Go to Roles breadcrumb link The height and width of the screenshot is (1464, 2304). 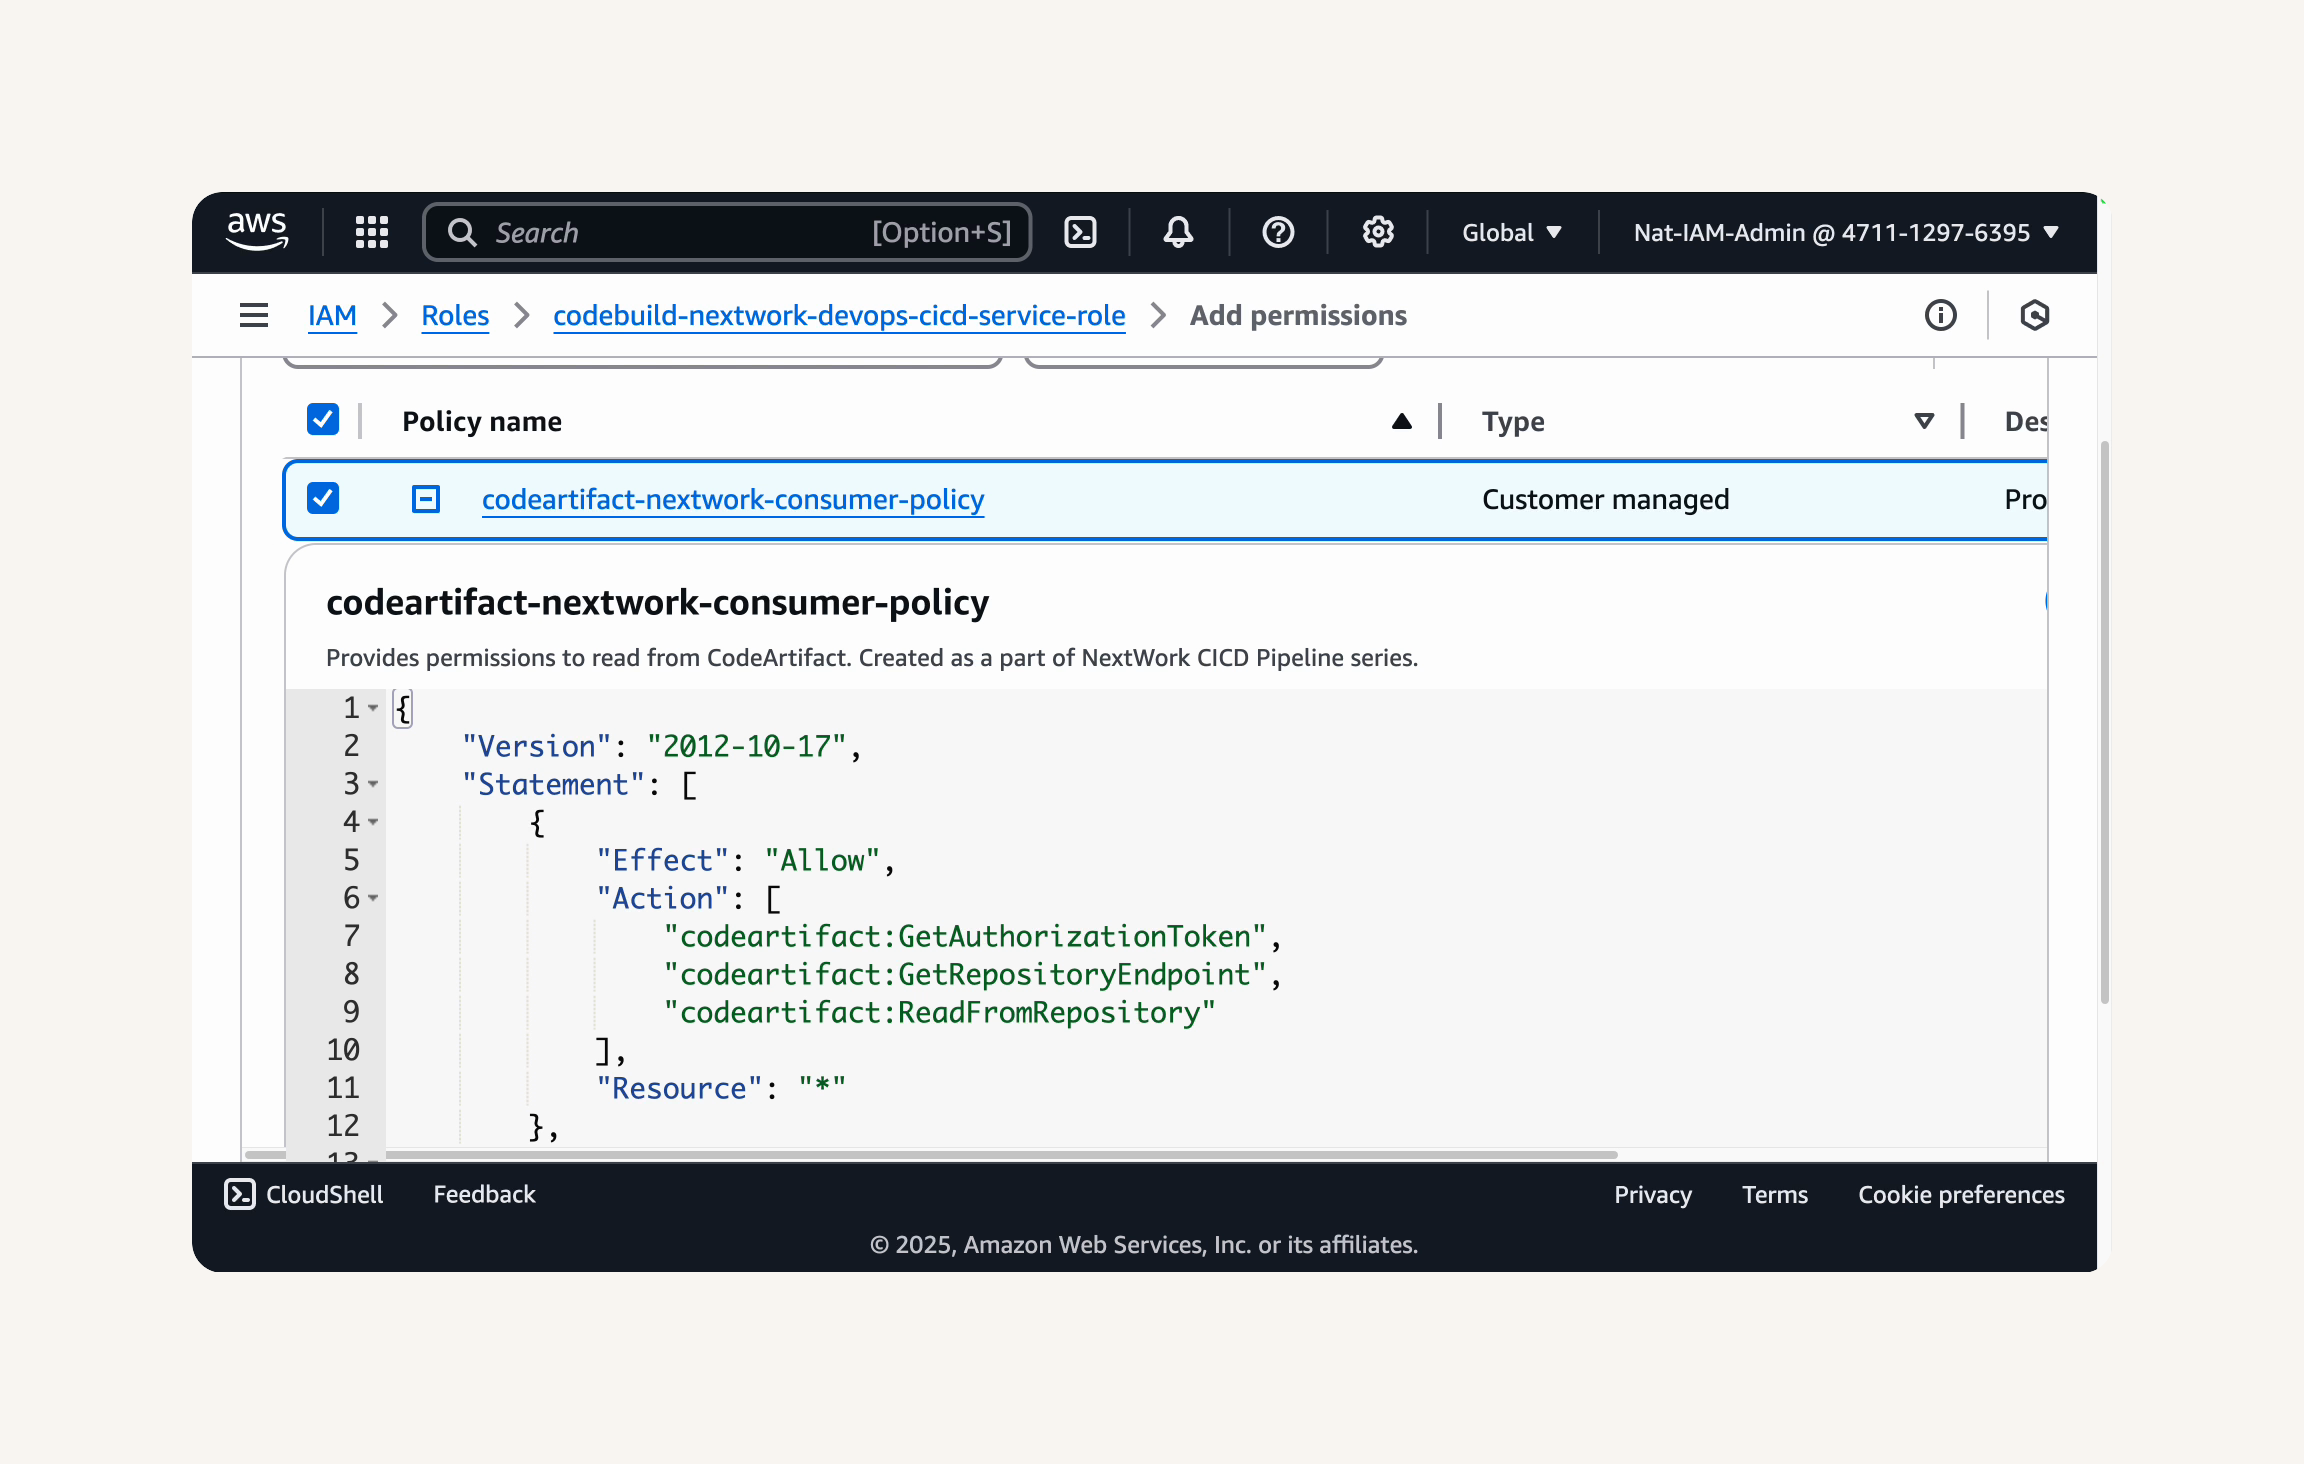click(x=455, y=315)
